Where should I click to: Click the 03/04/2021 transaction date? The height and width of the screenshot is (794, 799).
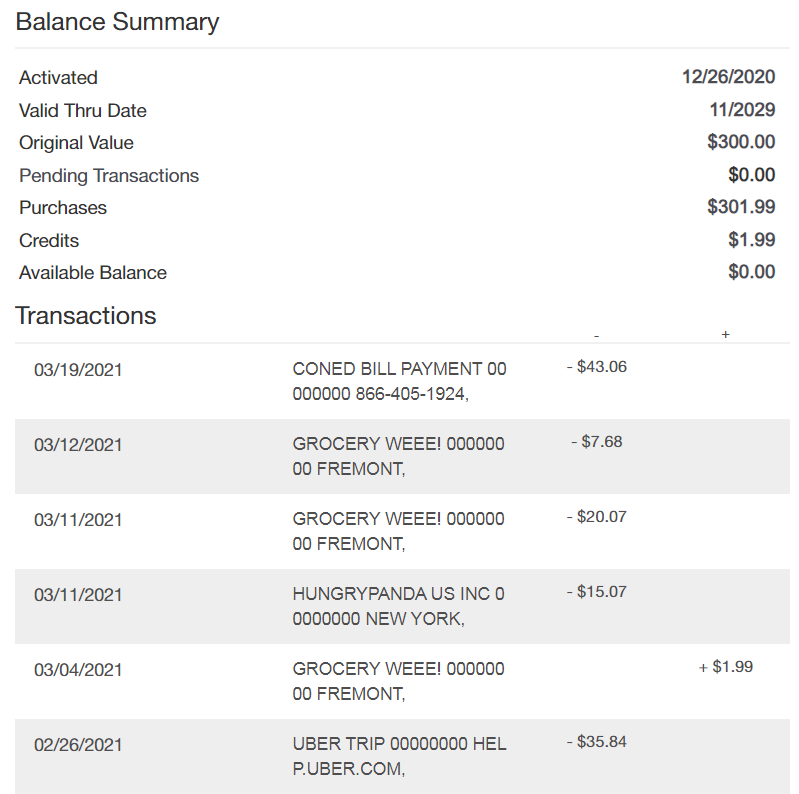point(78,670)
